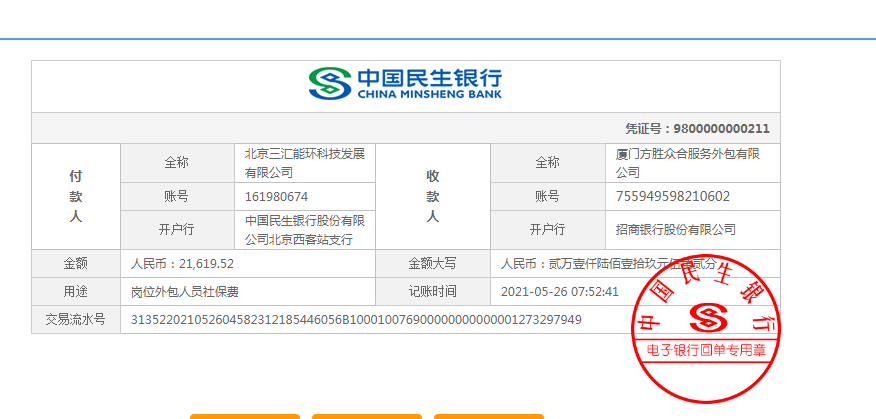
Task: Click the 金额大写 label cell
Action: tap(433, 264)
